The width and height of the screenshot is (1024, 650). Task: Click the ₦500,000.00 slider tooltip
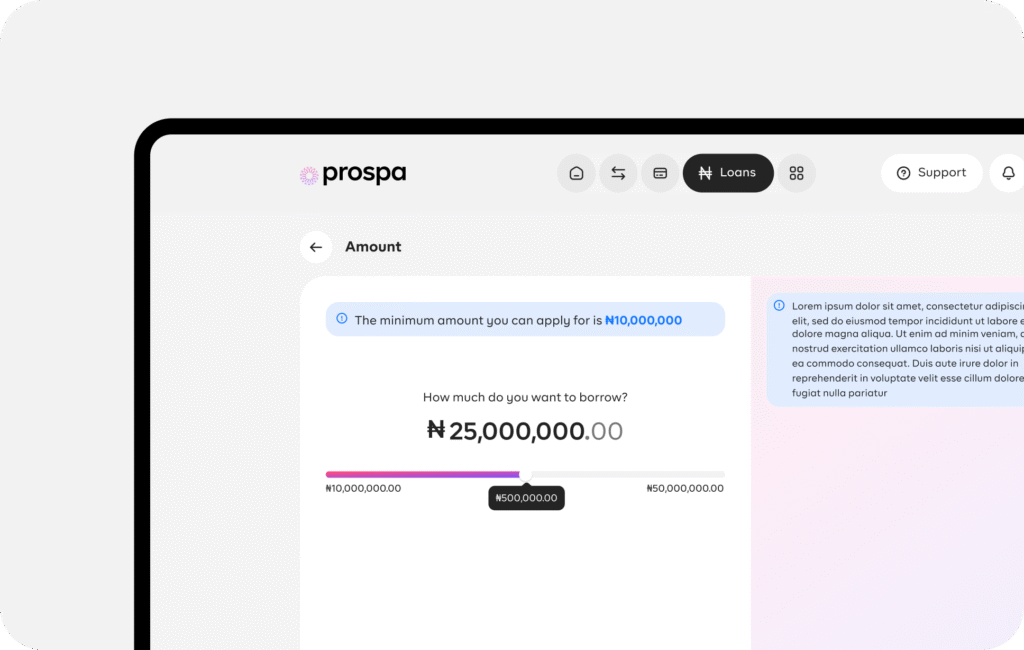tap(526, 498)
